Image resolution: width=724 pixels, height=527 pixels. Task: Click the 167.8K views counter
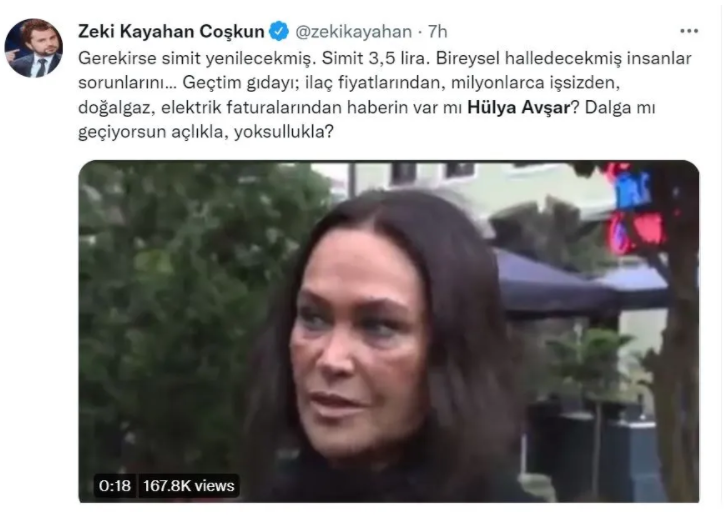[188, 486]
